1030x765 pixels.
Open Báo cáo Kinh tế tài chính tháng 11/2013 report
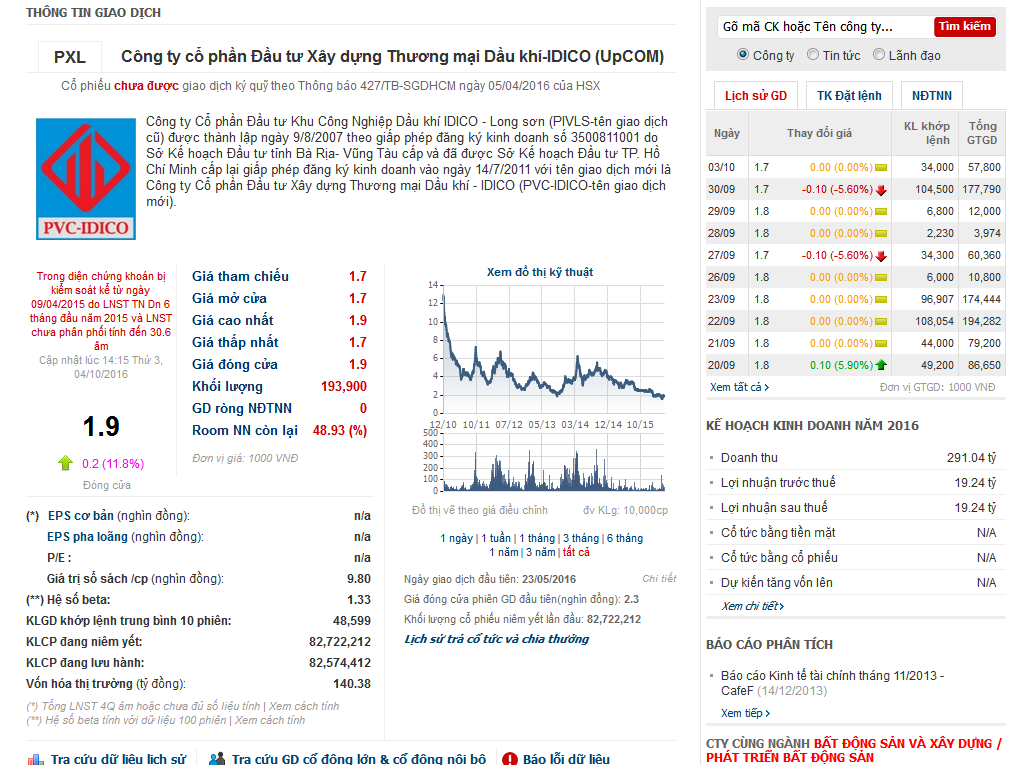pos(832,683)
